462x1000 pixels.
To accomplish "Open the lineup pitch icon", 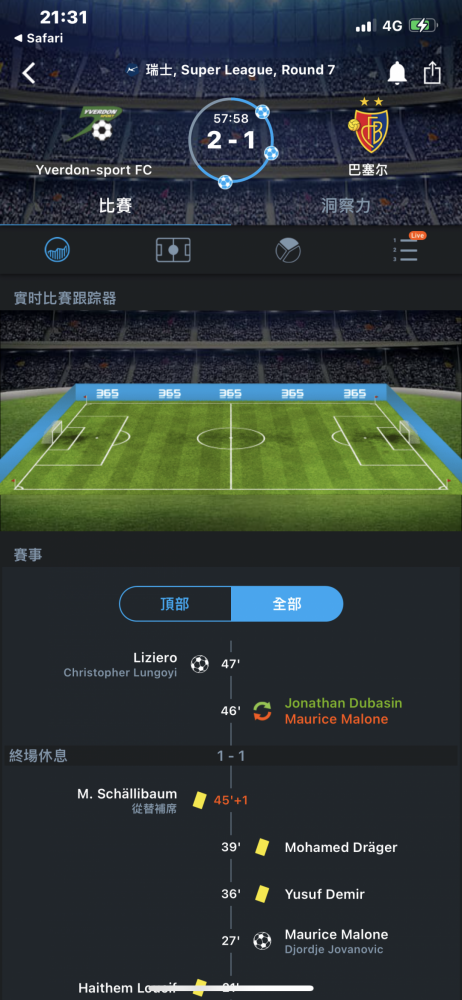I will pos(173,250).
